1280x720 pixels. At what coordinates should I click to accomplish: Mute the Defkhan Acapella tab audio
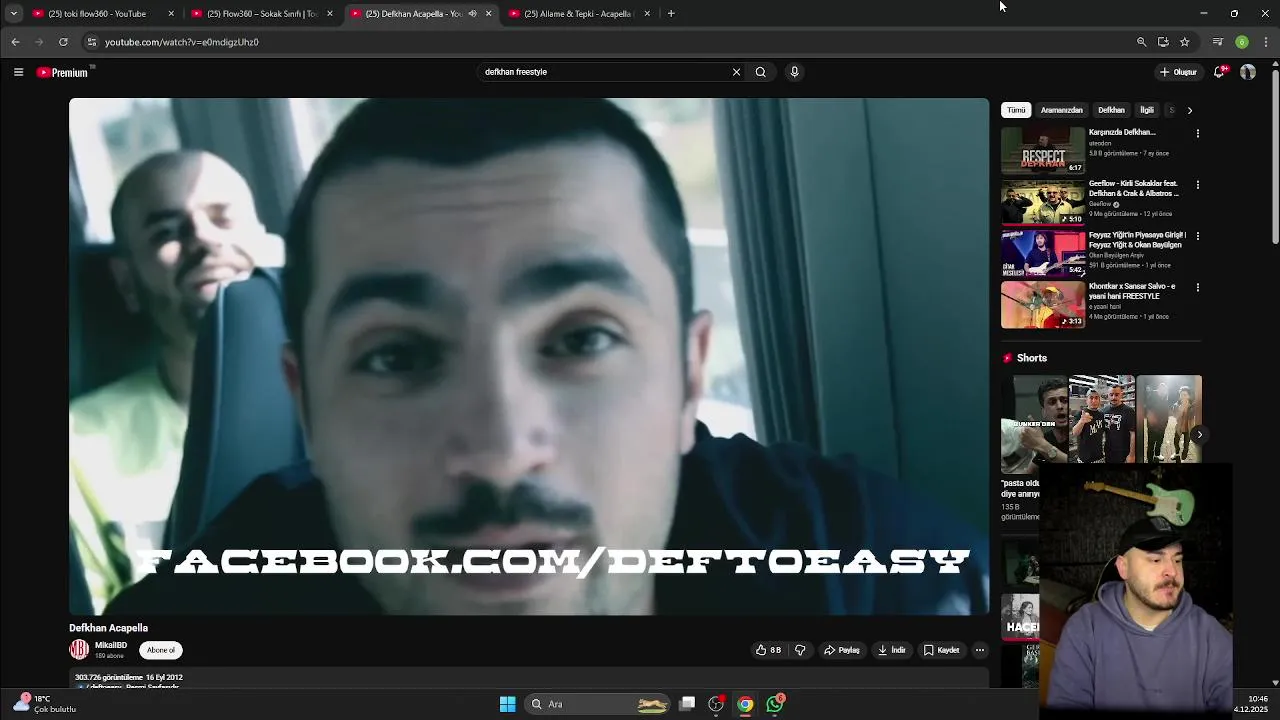[472, 14]
